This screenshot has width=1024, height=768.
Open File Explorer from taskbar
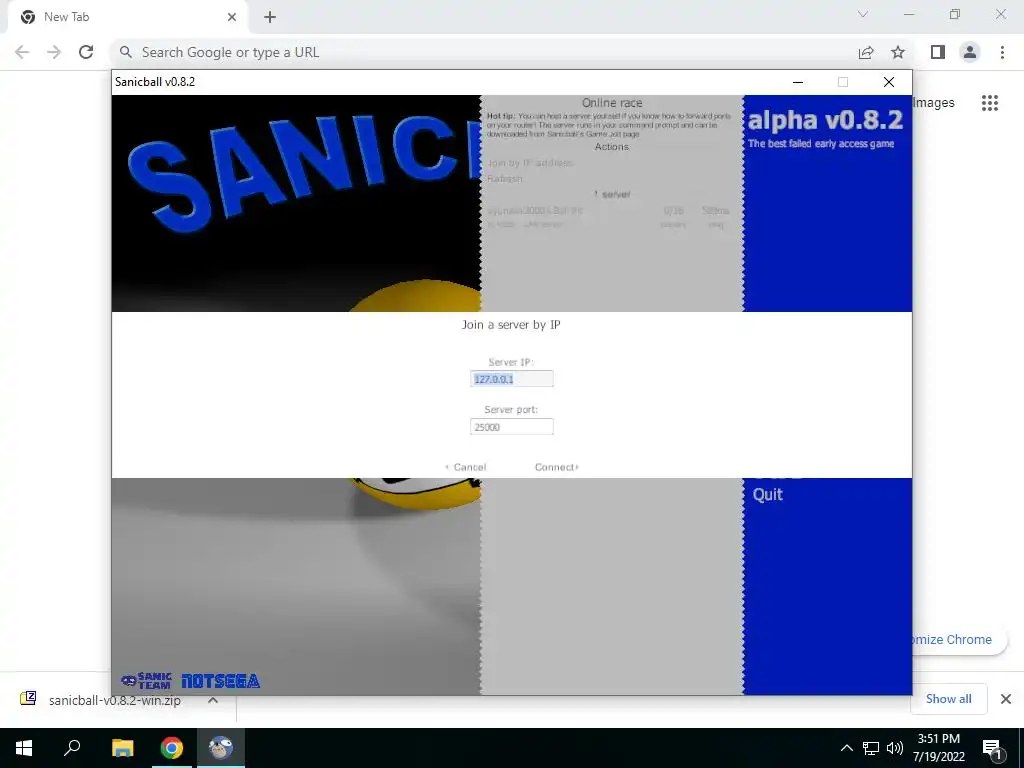coord(122,748)
